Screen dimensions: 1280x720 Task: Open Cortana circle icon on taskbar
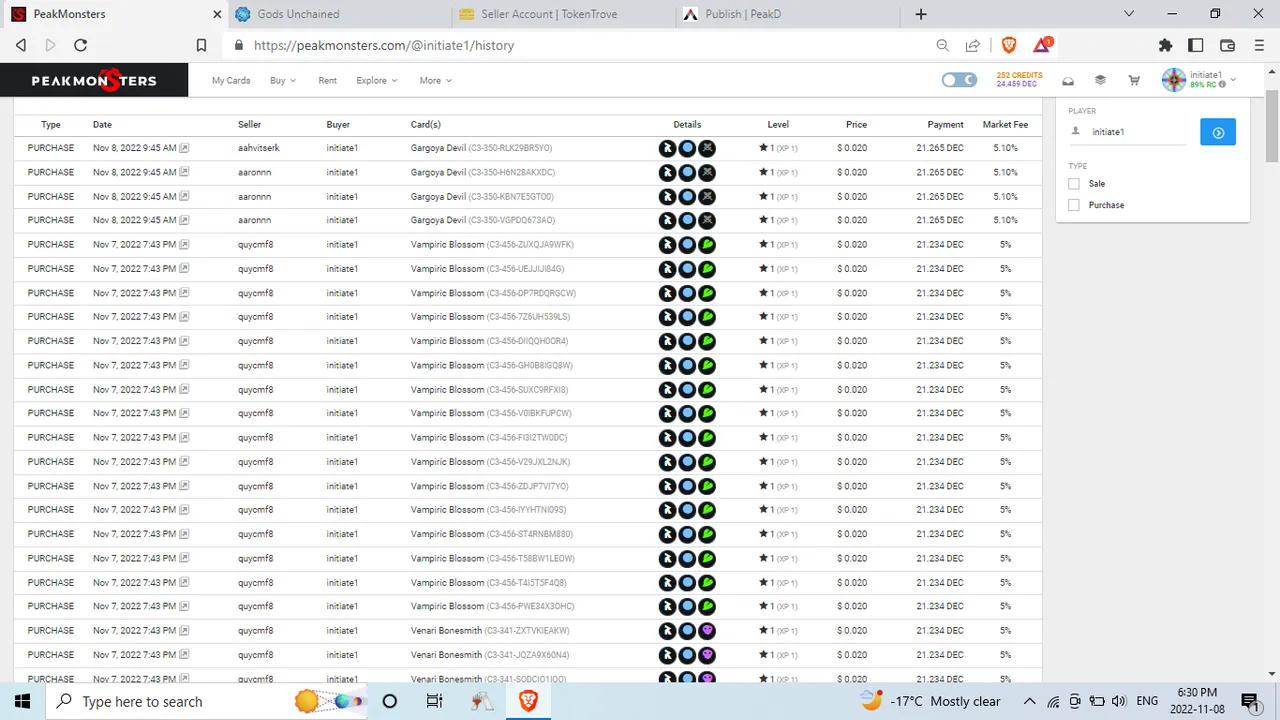tap(390, 701)
